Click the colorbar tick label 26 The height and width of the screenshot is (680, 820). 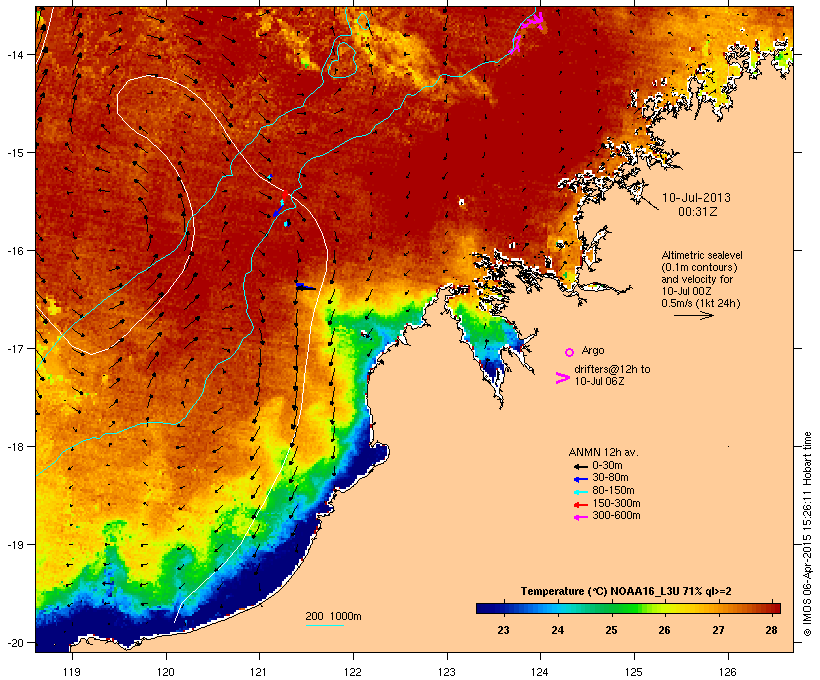(x=664, y=630)
